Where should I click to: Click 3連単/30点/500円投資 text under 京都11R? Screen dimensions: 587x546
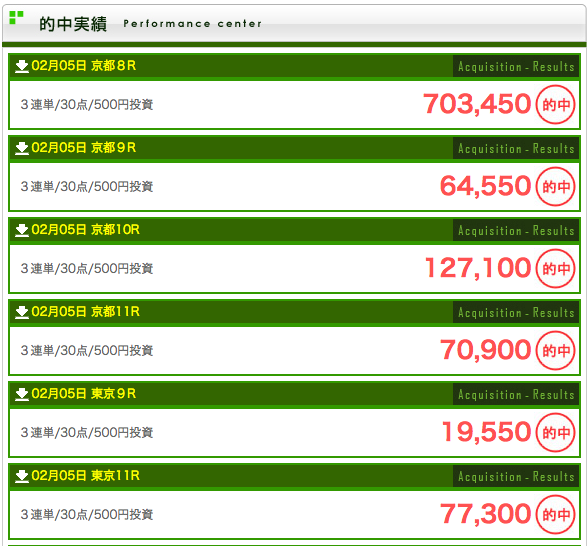coord(87,351)
